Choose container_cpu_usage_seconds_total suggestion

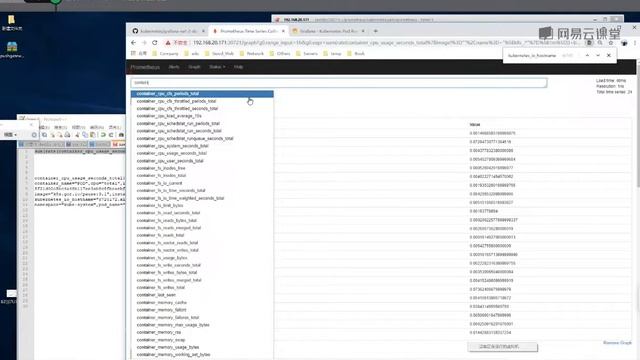coord(202,153)
